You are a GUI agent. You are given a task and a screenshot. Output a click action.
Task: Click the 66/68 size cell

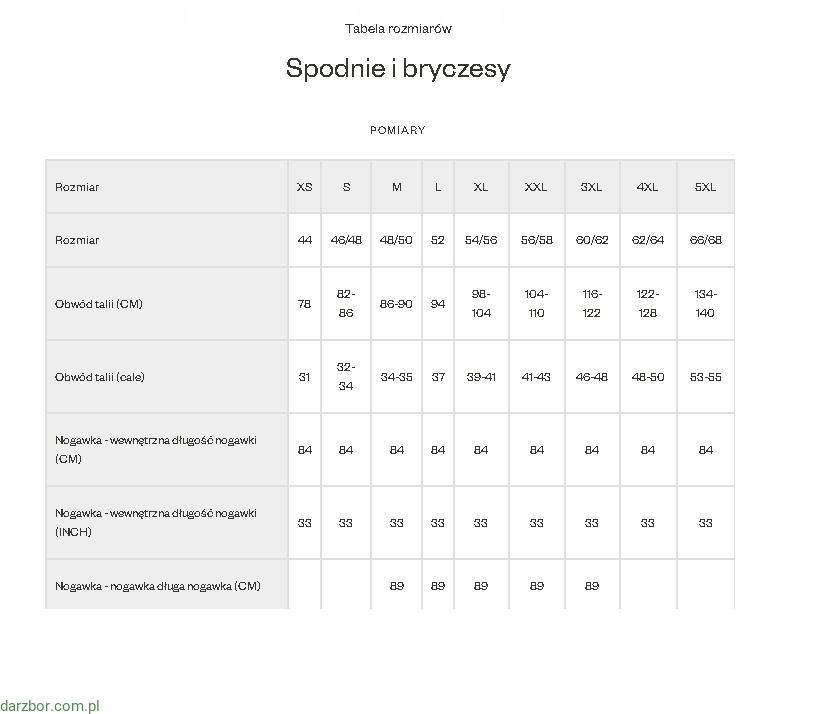pyautogui.click(x=705, y=240)
